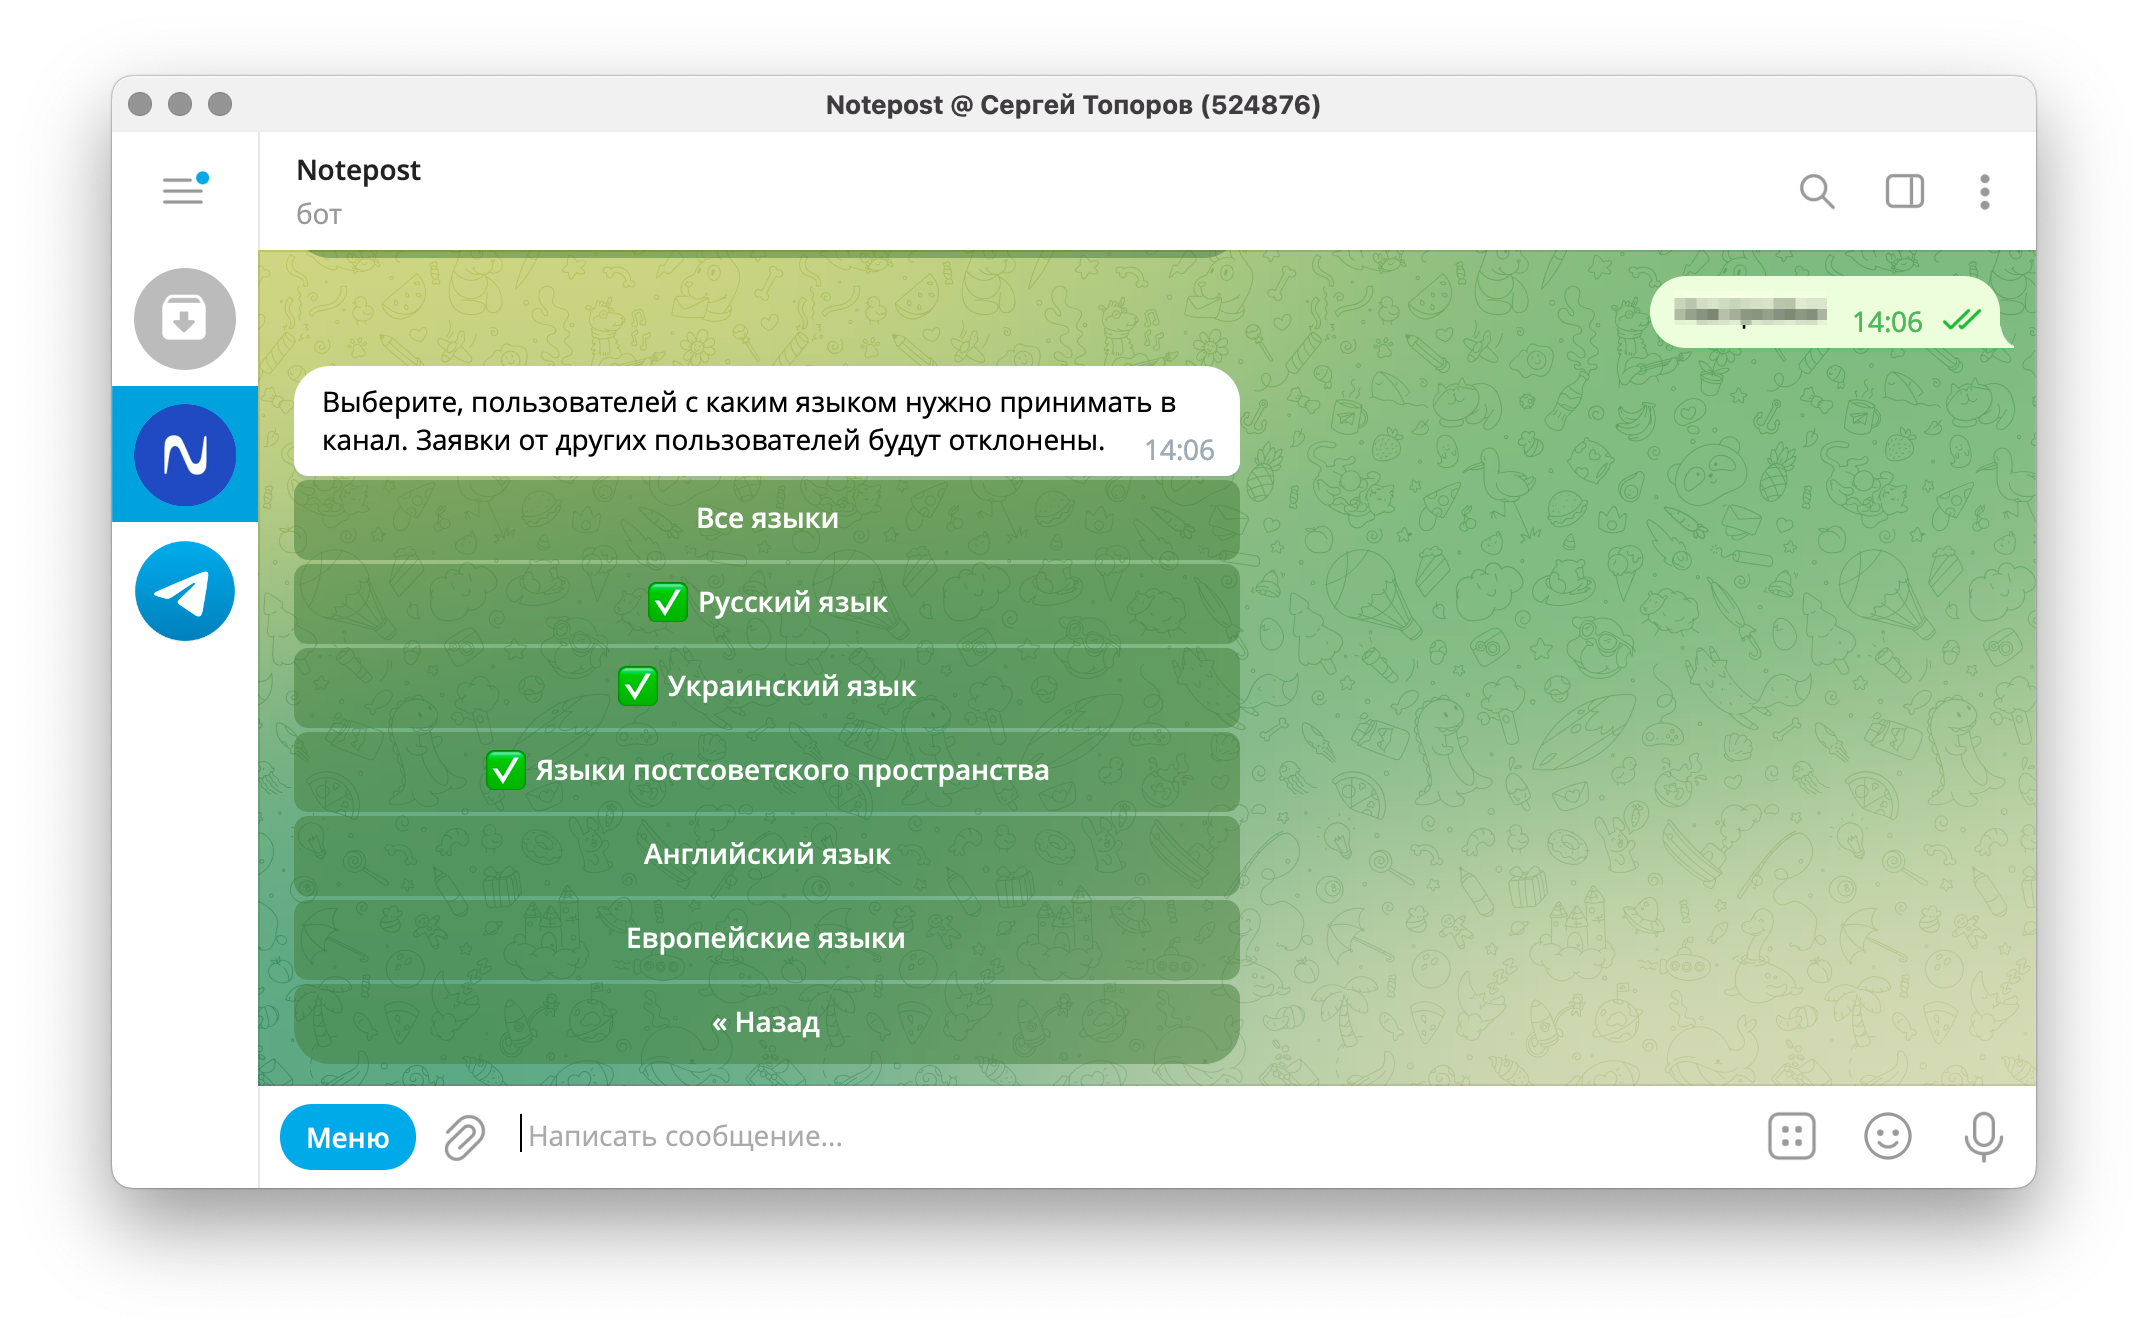Enable the Европейские языки option

(x=767, y=939)
